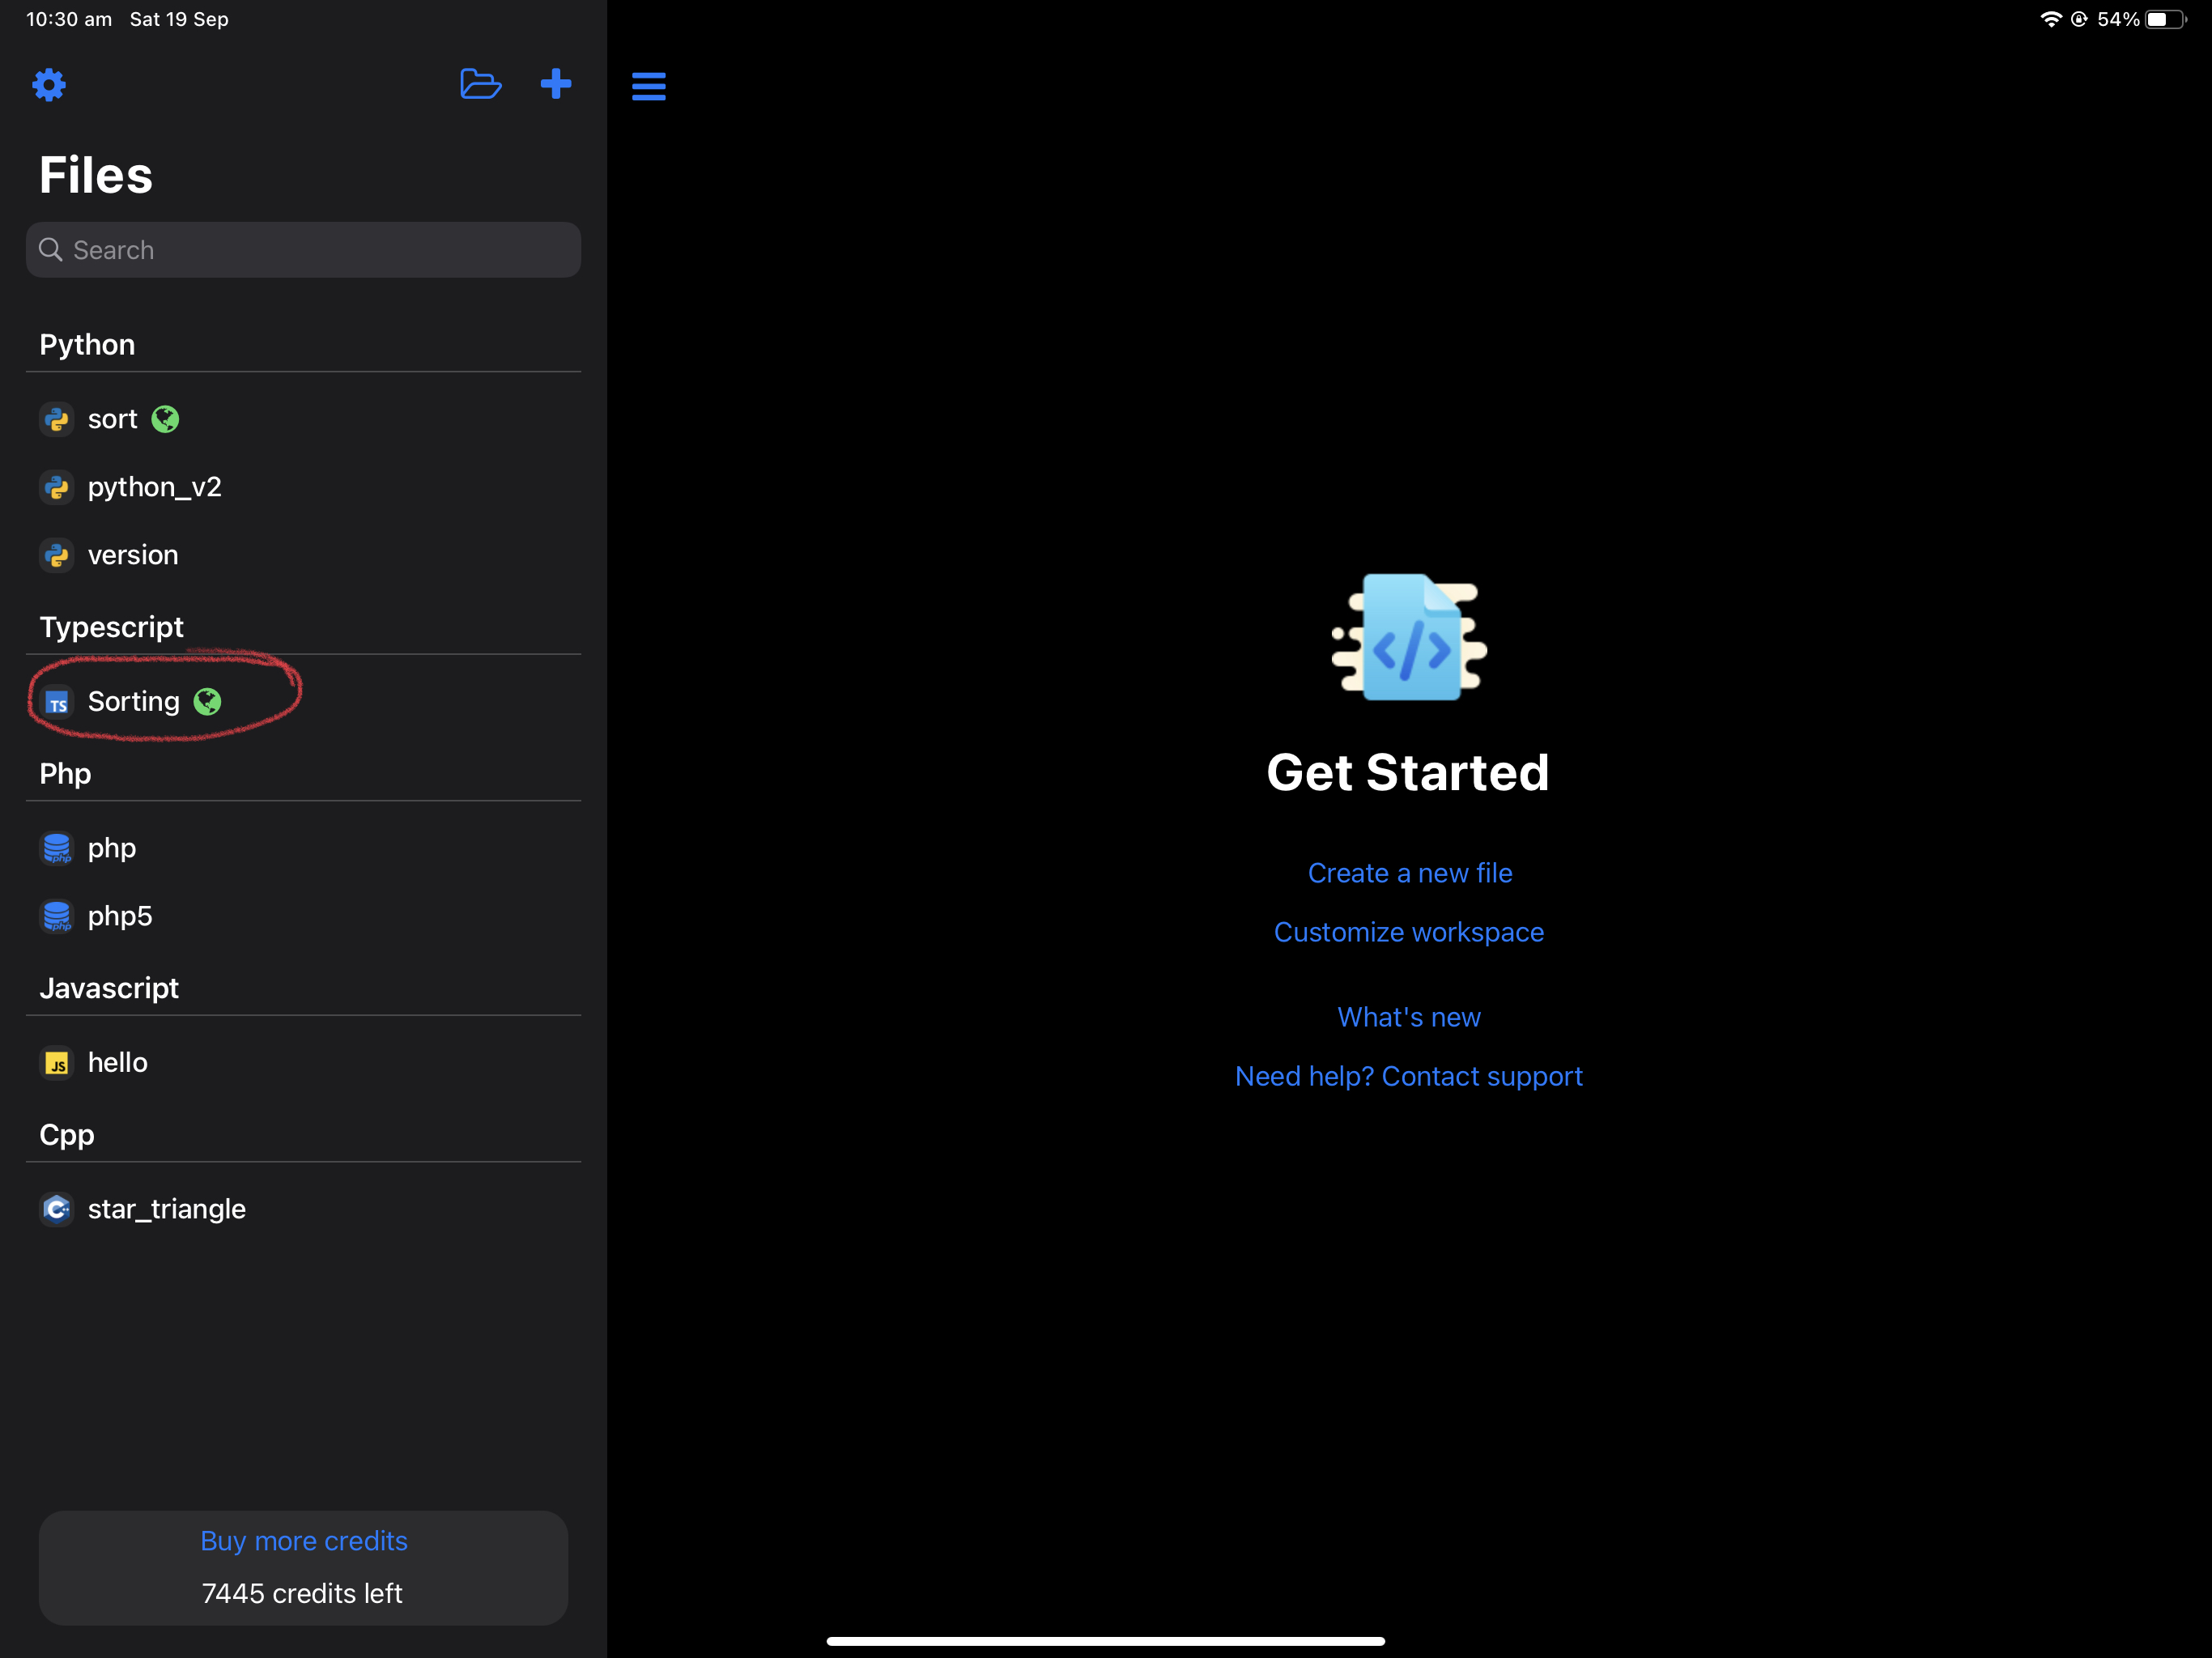Click Need help? Contact support
The width and height of the screenshot is (2212, 1658).
click(1409, 1076)
